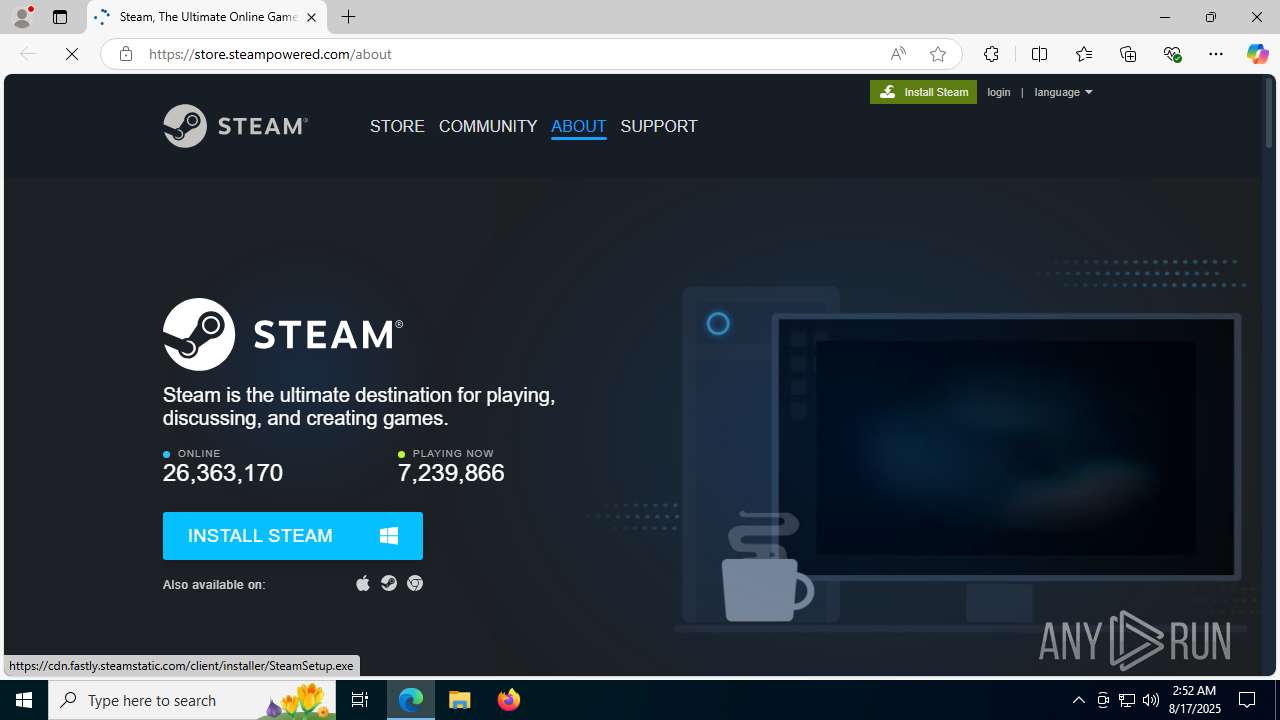Stop the page loading with the X button

(72, 54)
